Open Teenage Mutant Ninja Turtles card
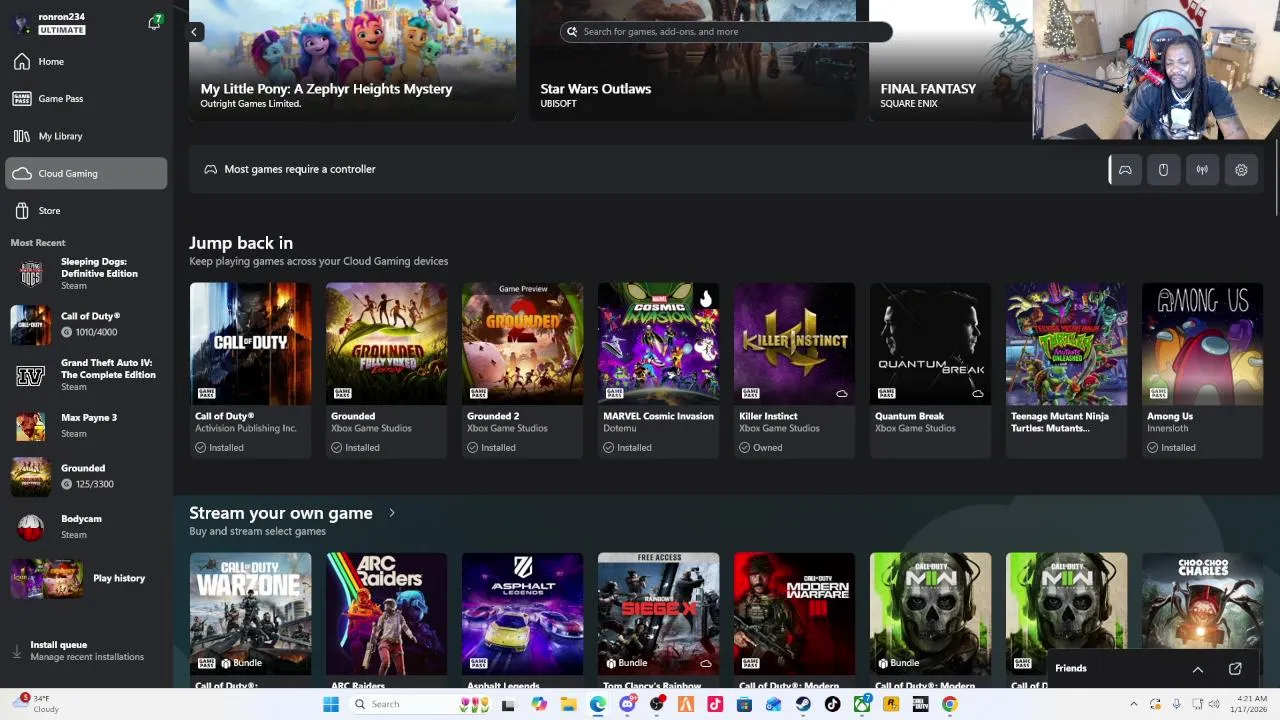Image resolution: width=1280 pixels, height=720 pixels. tap(1066, 370)
